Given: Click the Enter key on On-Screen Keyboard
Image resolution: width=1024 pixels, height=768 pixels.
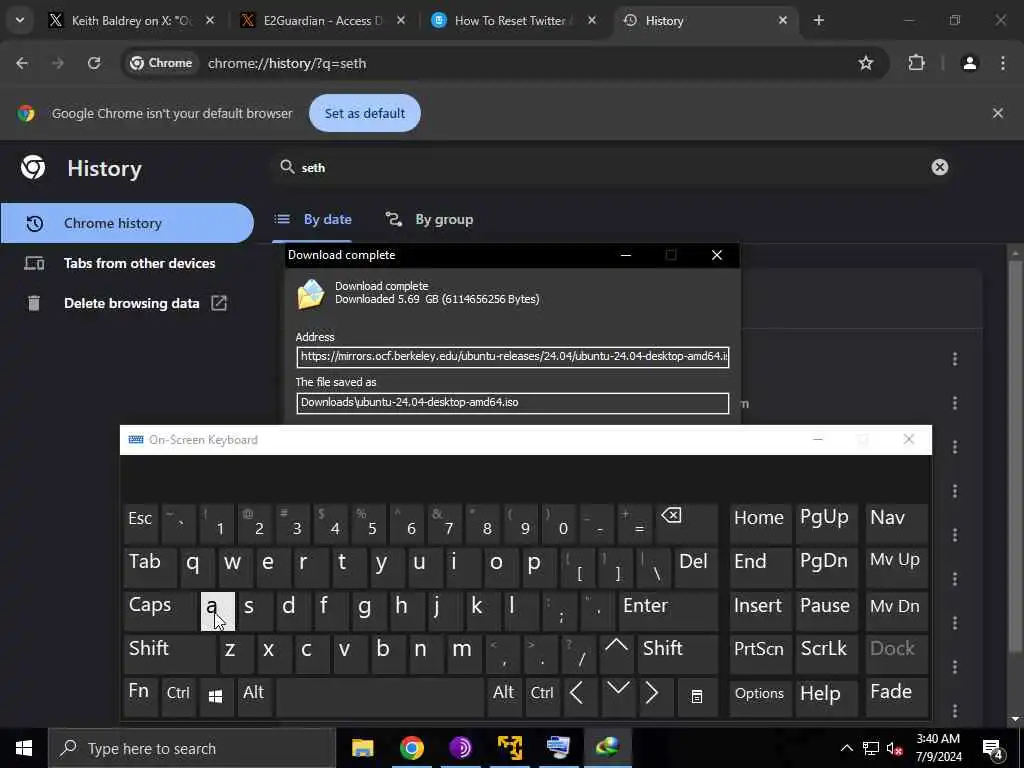Looking at the screenshot, I should click(667, 610).
